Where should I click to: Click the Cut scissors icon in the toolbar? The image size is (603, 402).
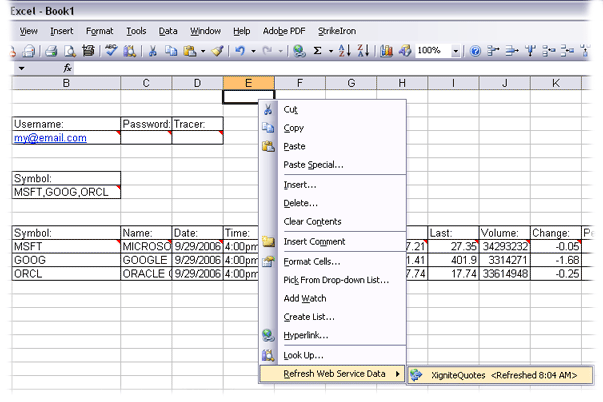pos(153,51)
